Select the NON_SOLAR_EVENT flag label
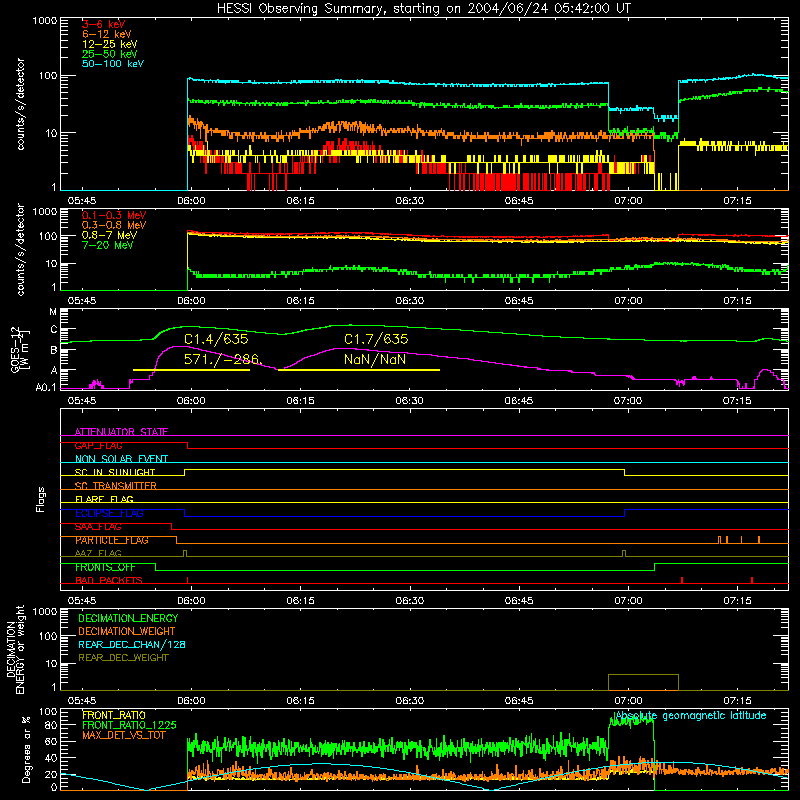 121,459
